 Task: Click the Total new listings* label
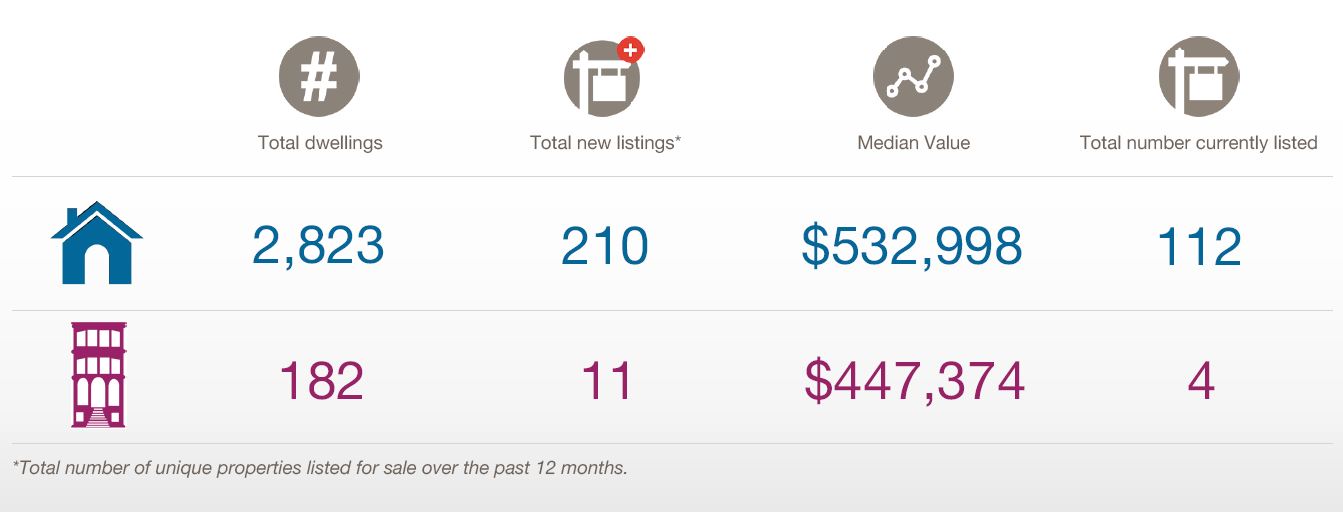(x=605, y=143)
